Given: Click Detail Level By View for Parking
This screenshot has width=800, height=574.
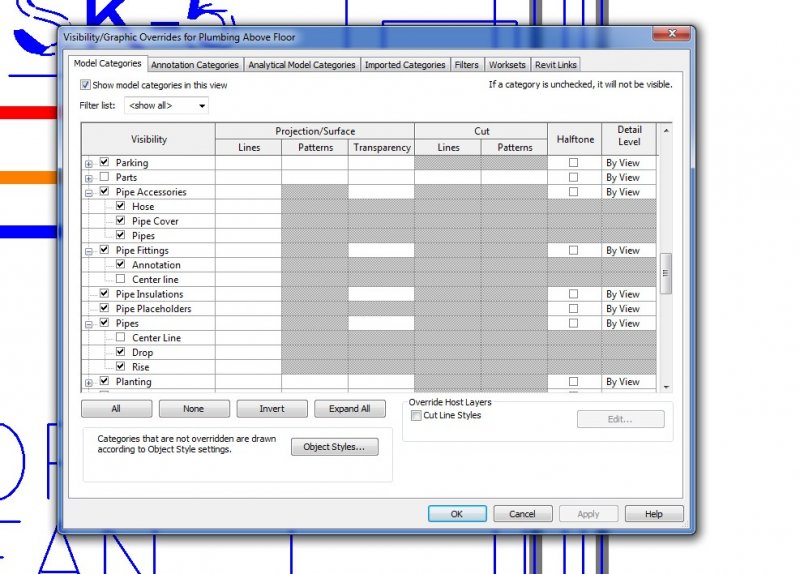Looking at the screenshot, I should [629, 163].
